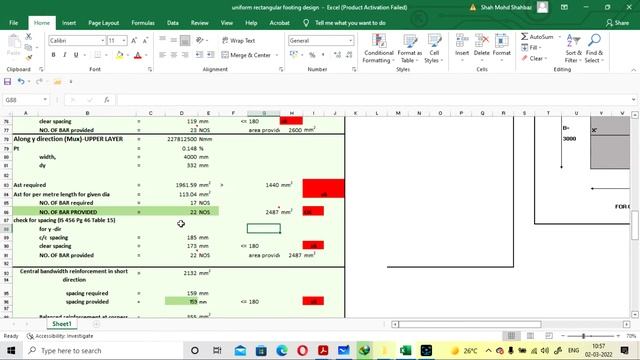Add a new sheet with the plus button
640x360 pixels.
point(96,324)
